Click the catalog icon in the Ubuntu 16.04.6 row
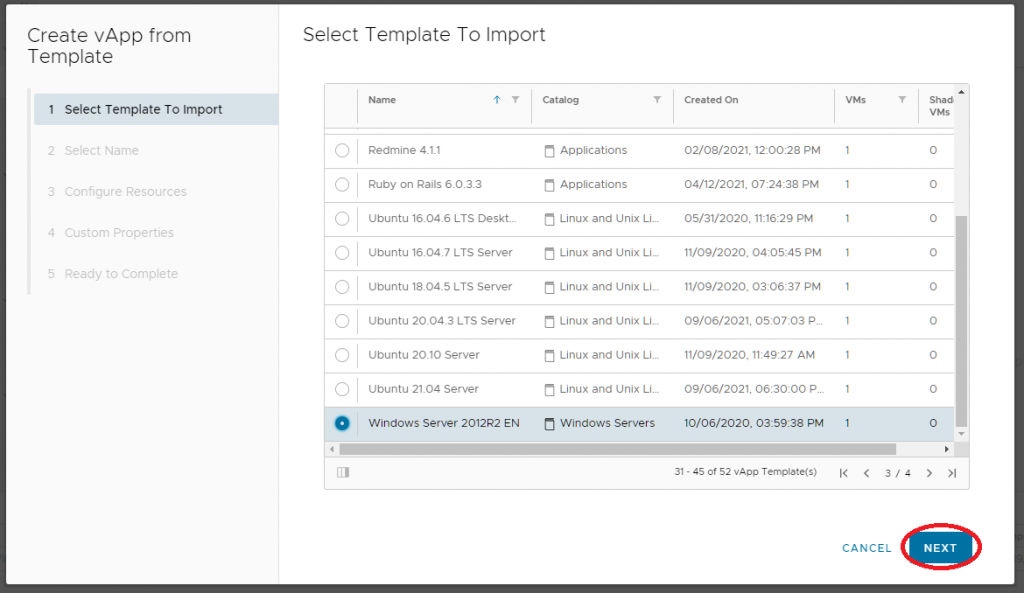 coord(549,219)
